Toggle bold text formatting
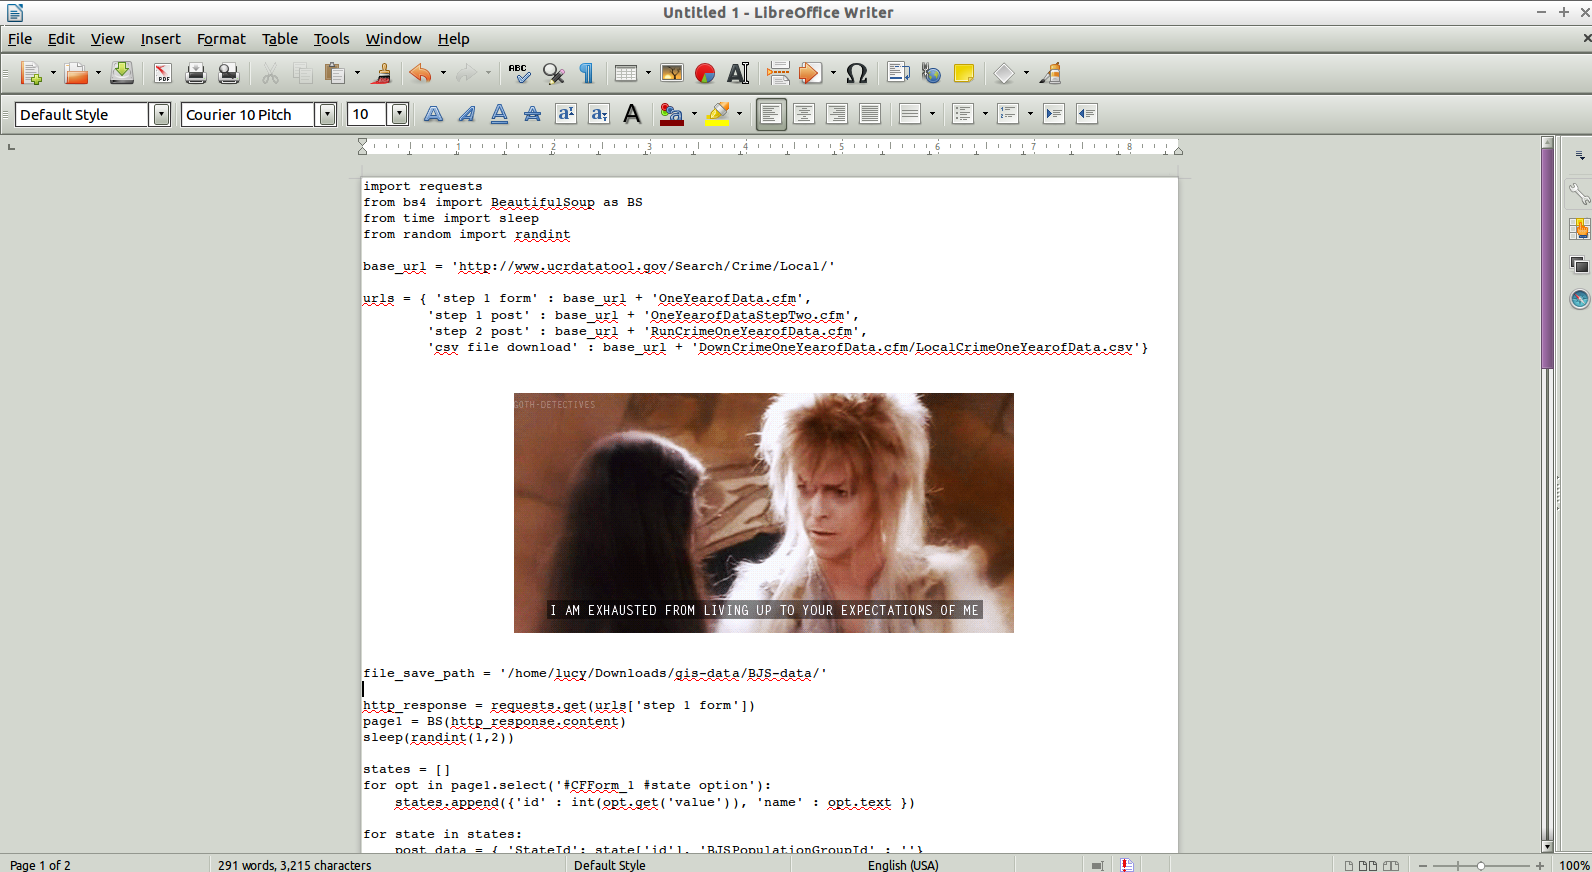 (433, 114)
